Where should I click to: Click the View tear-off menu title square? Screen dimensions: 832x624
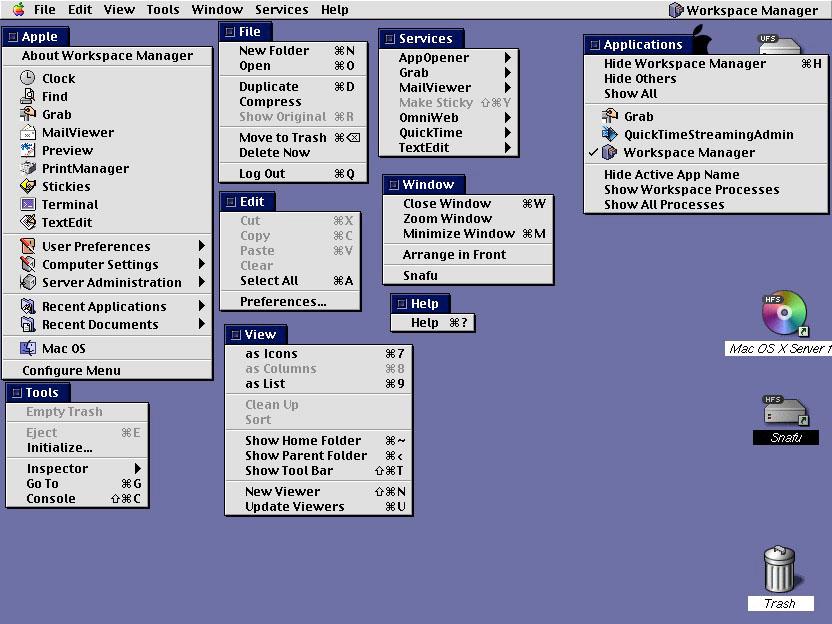point(236,335)
